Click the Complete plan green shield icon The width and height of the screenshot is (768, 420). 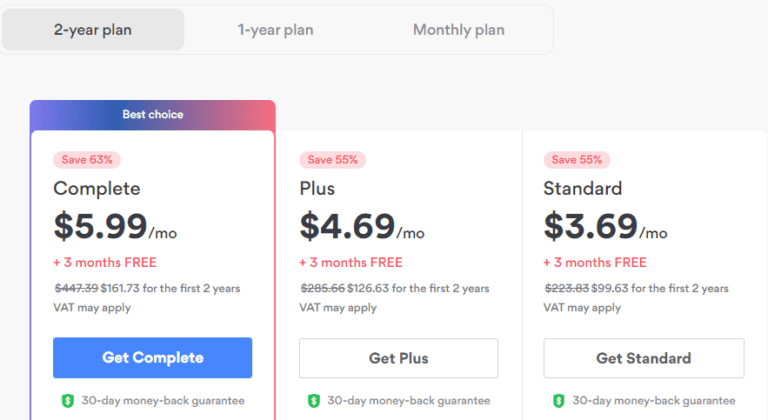click(x=67, y=400)
